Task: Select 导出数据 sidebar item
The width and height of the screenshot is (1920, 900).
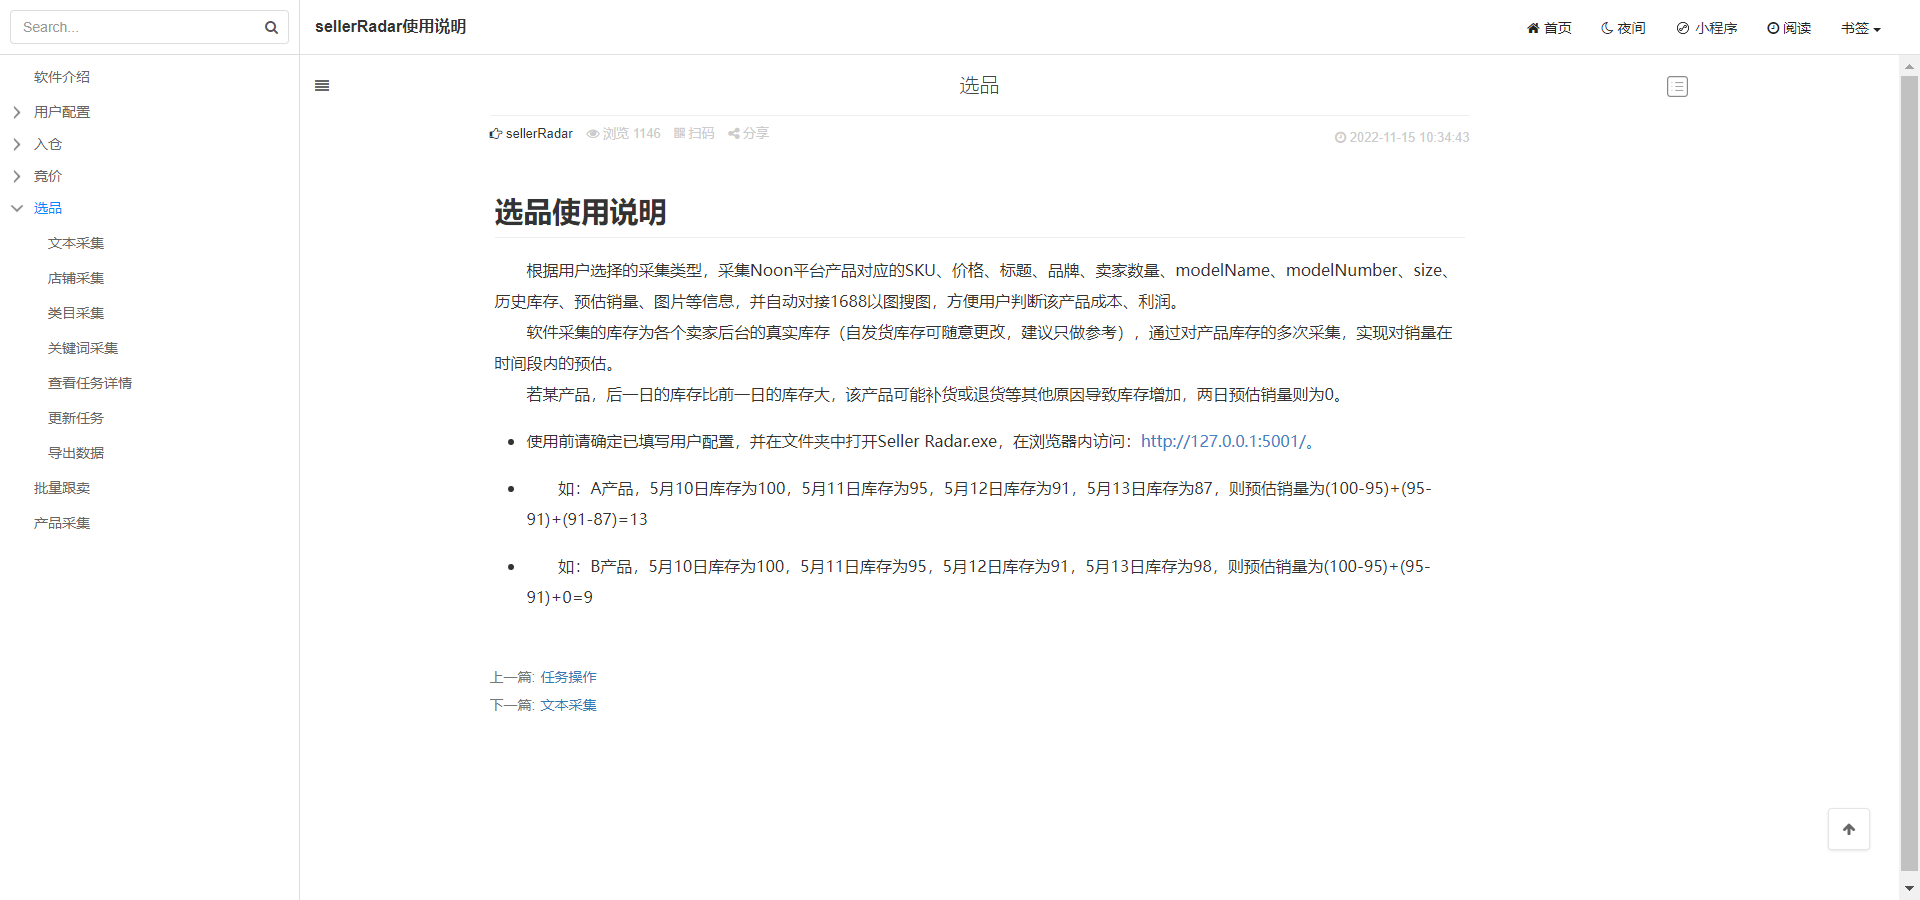Action: click(76, 453)
